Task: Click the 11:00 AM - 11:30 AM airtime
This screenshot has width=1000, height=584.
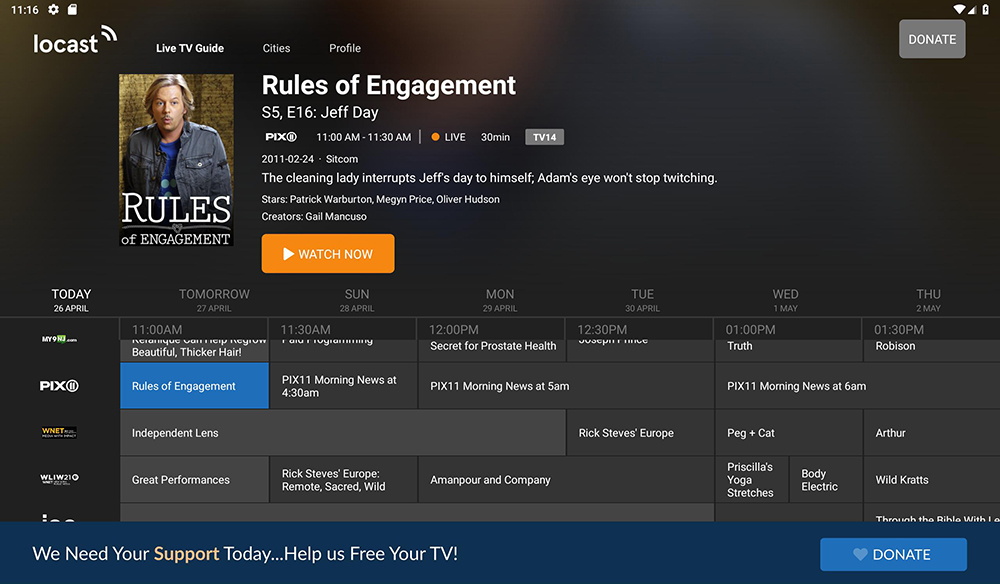Action: tap(364, 137)
